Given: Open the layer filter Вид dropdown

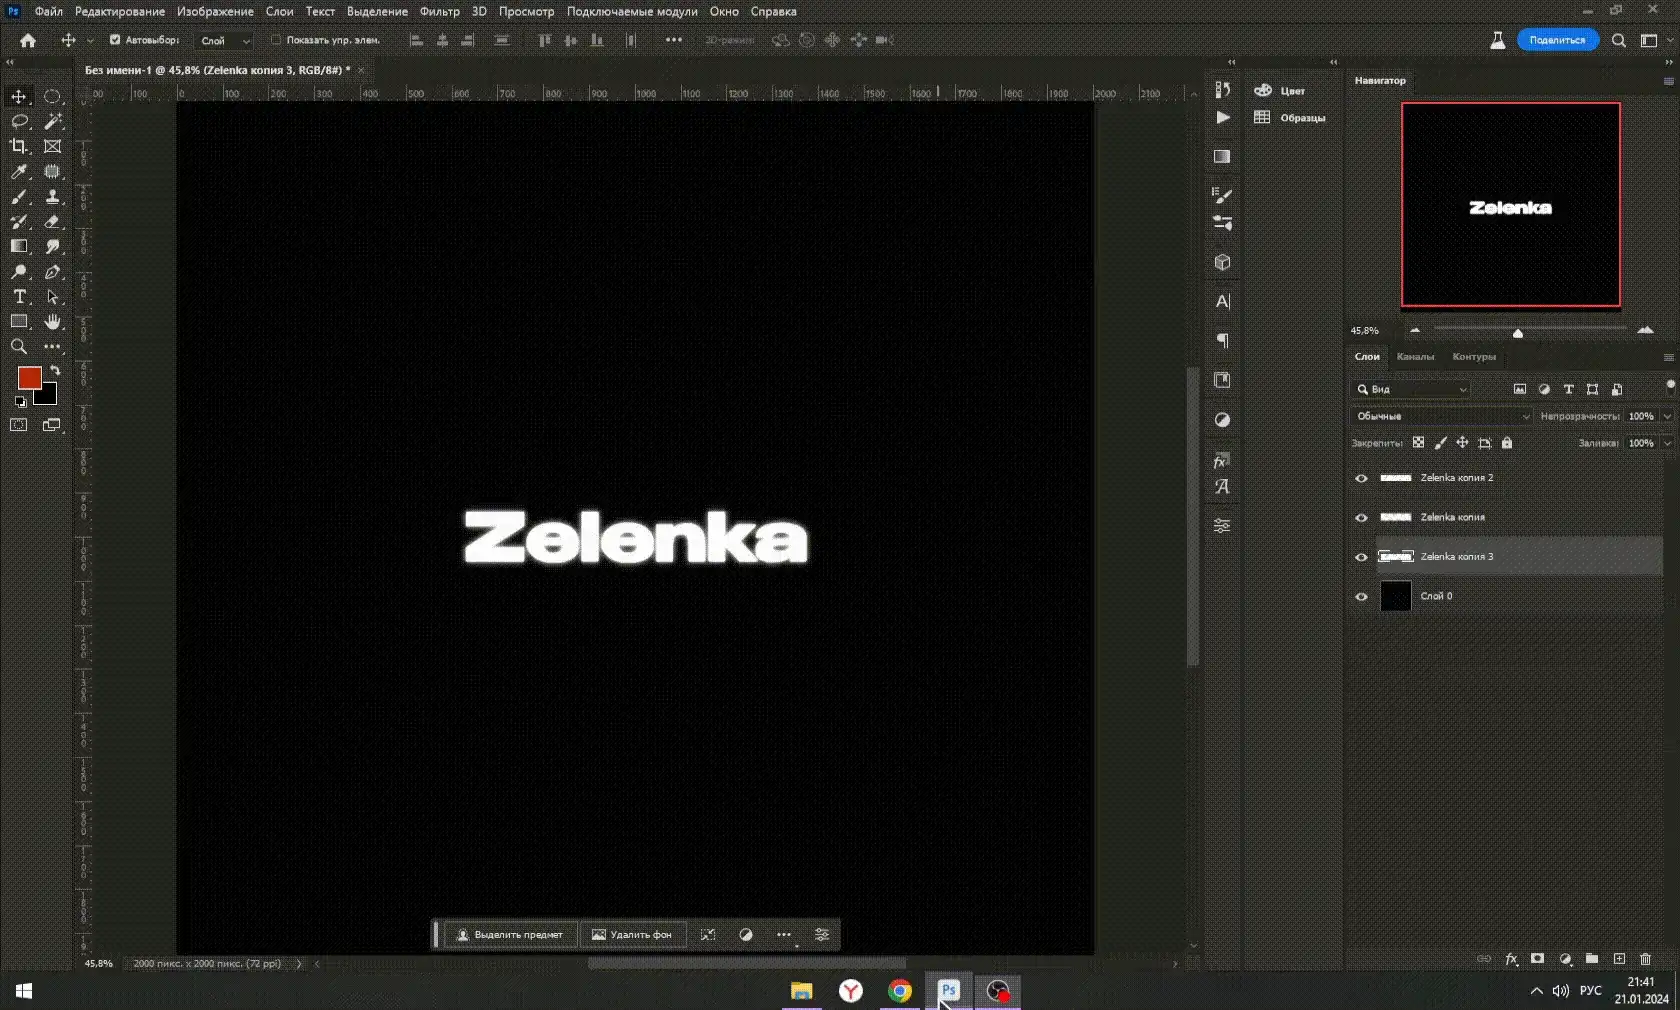Looking at the screenshot, I should tap(1412, 389).
